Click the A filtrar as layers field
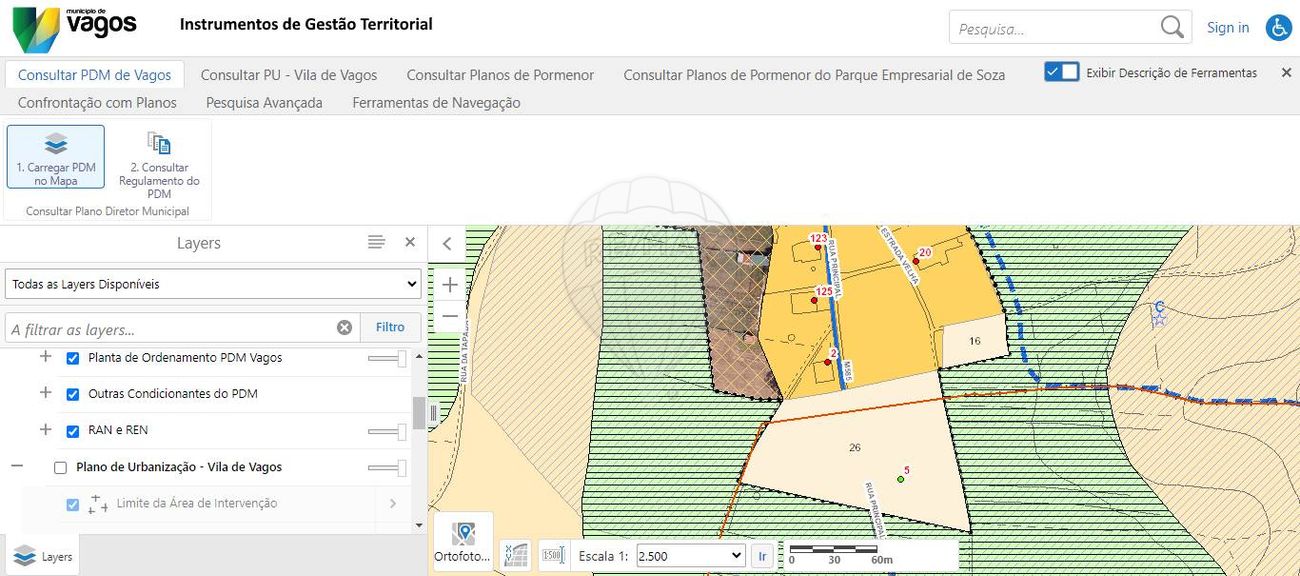Image resolution: width=1300 pixels, height=576 pixels. tap(170, 328)
